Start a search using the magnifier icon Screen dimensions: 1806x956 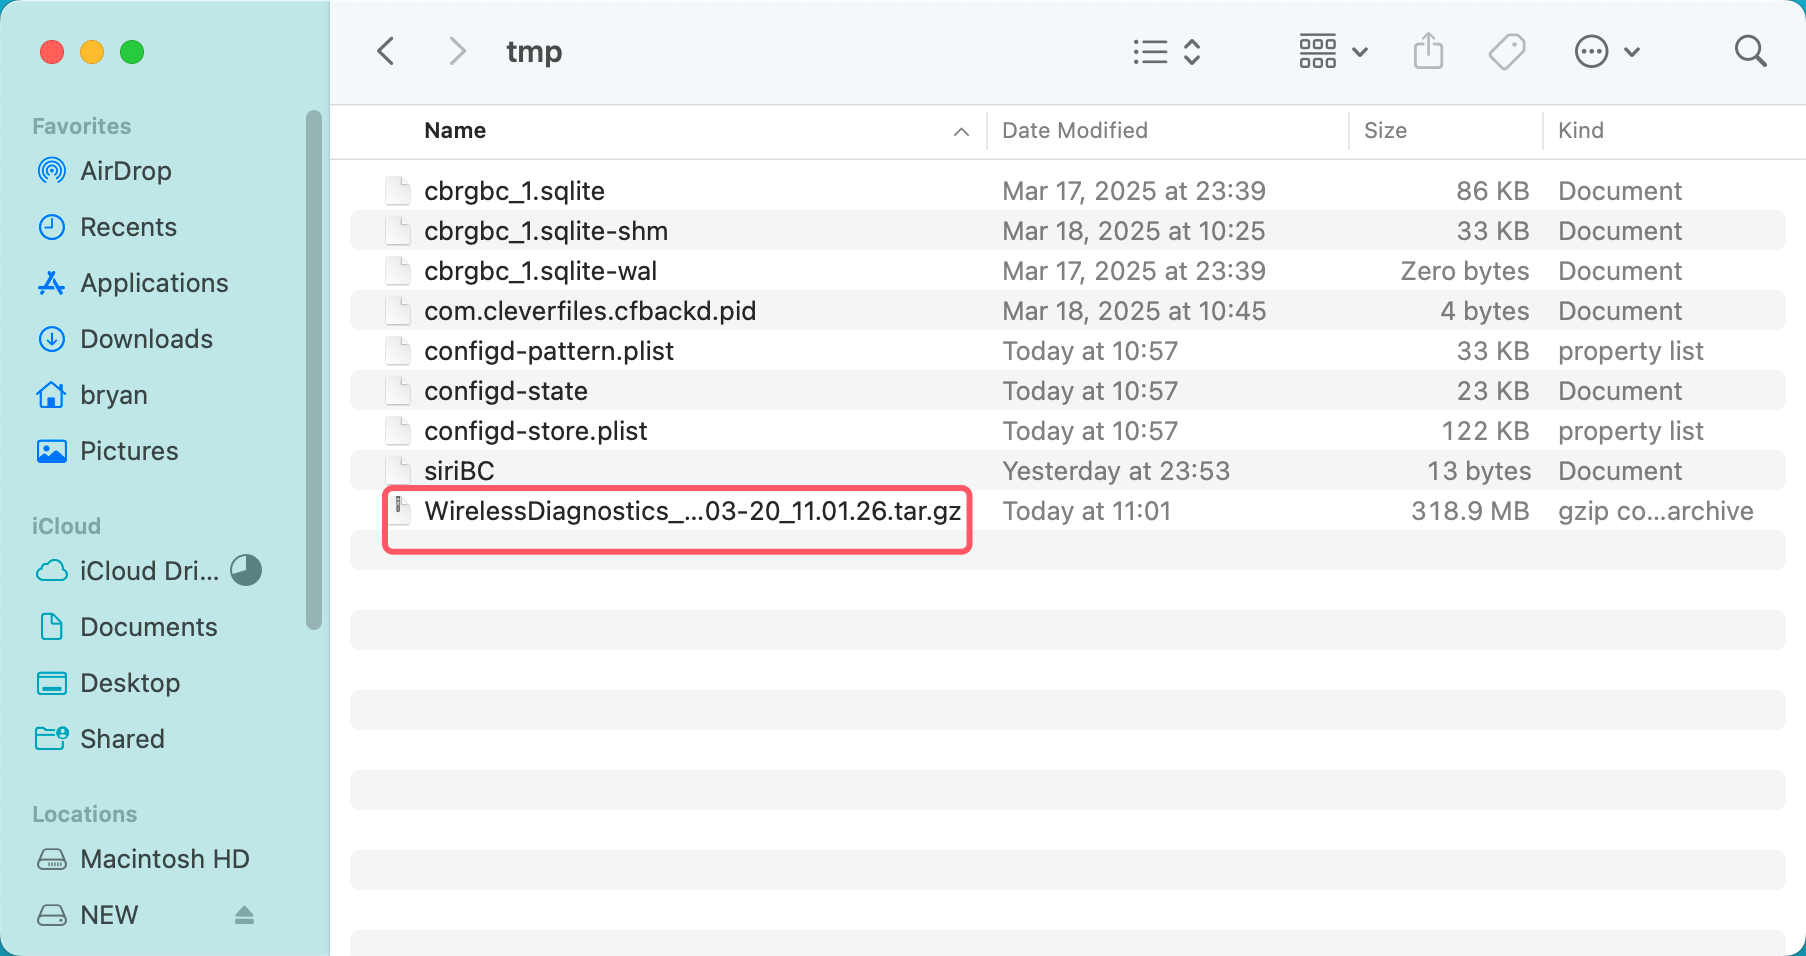pyautogui.click(x=1750, y=50)
